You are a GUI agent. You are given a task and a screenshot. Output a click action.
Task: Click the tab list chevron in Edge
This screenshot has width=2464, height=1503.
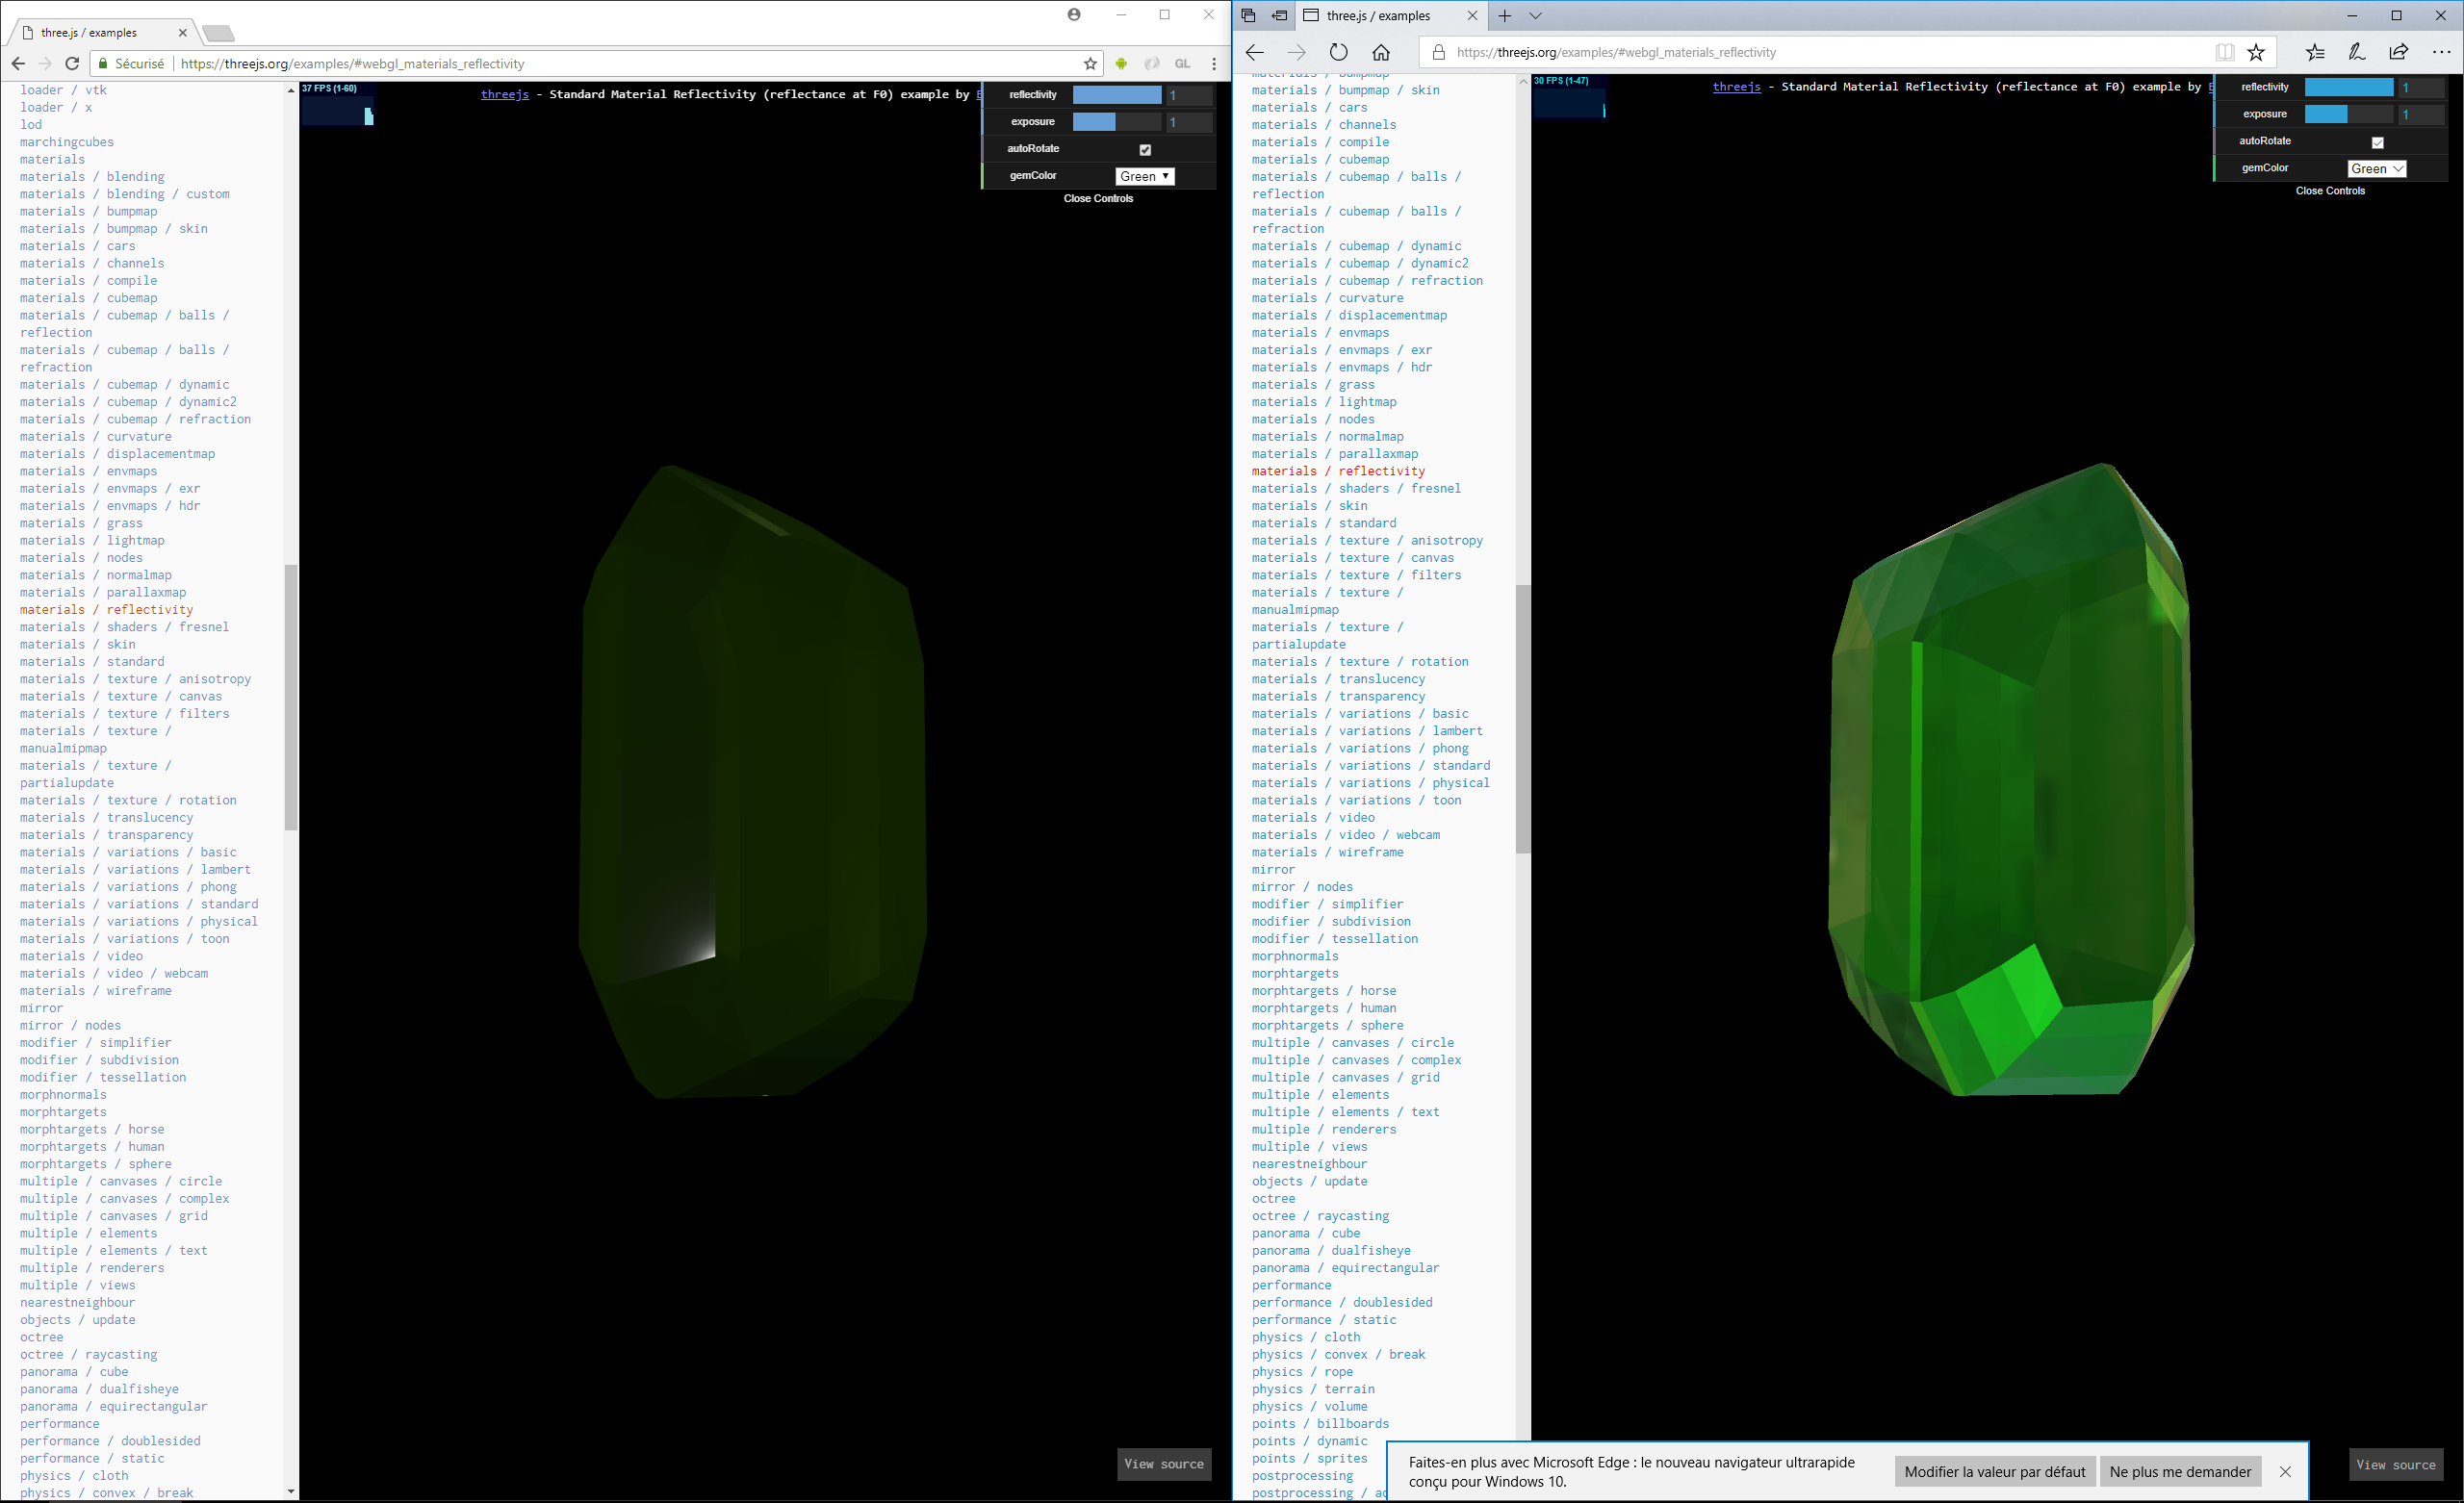click(x=1536, y=16)
